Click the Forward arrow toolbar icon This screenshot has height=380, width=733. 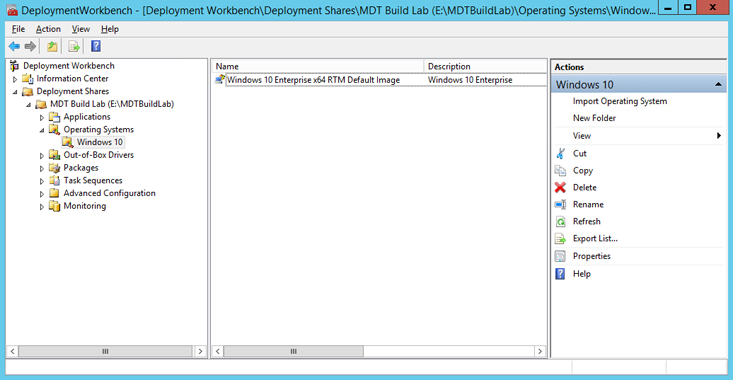coord(30,46)
